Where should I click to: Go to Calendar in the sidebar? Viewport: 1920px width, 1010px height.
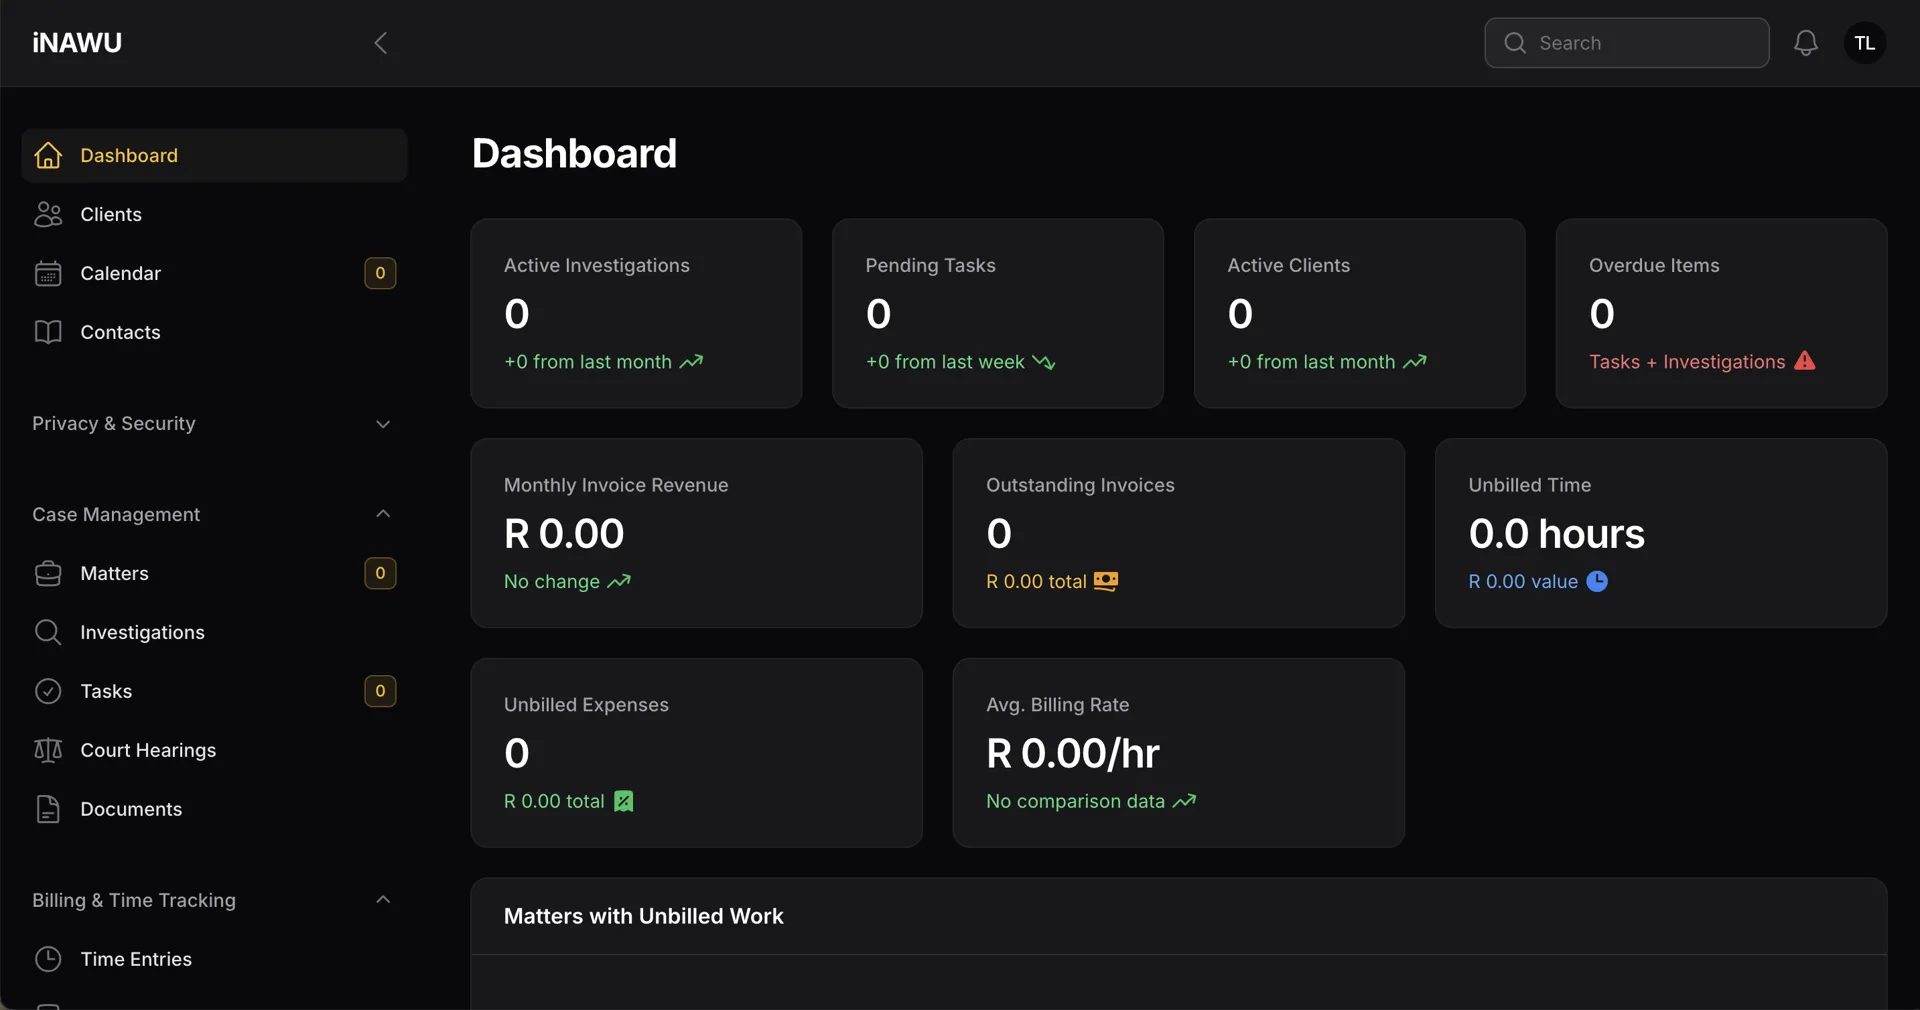coord(120,273)
